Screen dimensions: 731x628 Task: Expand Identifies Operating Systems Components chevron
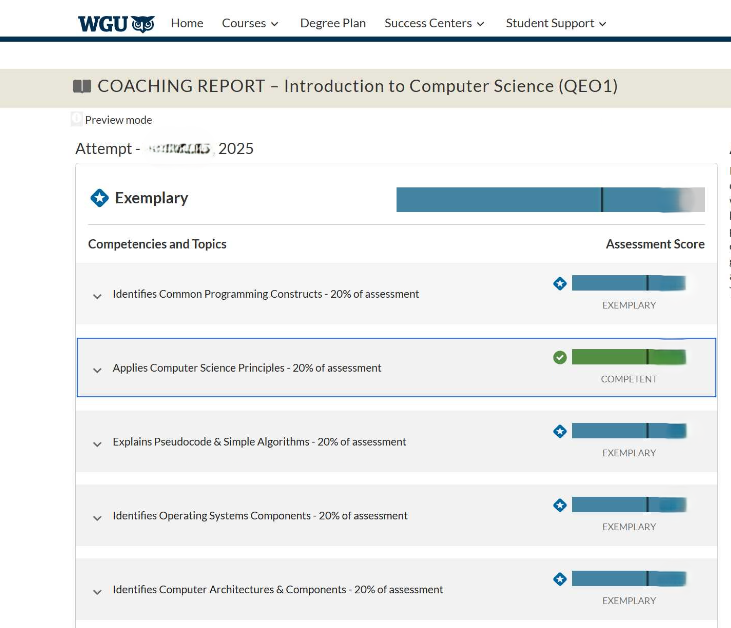[x=97, y=518]
